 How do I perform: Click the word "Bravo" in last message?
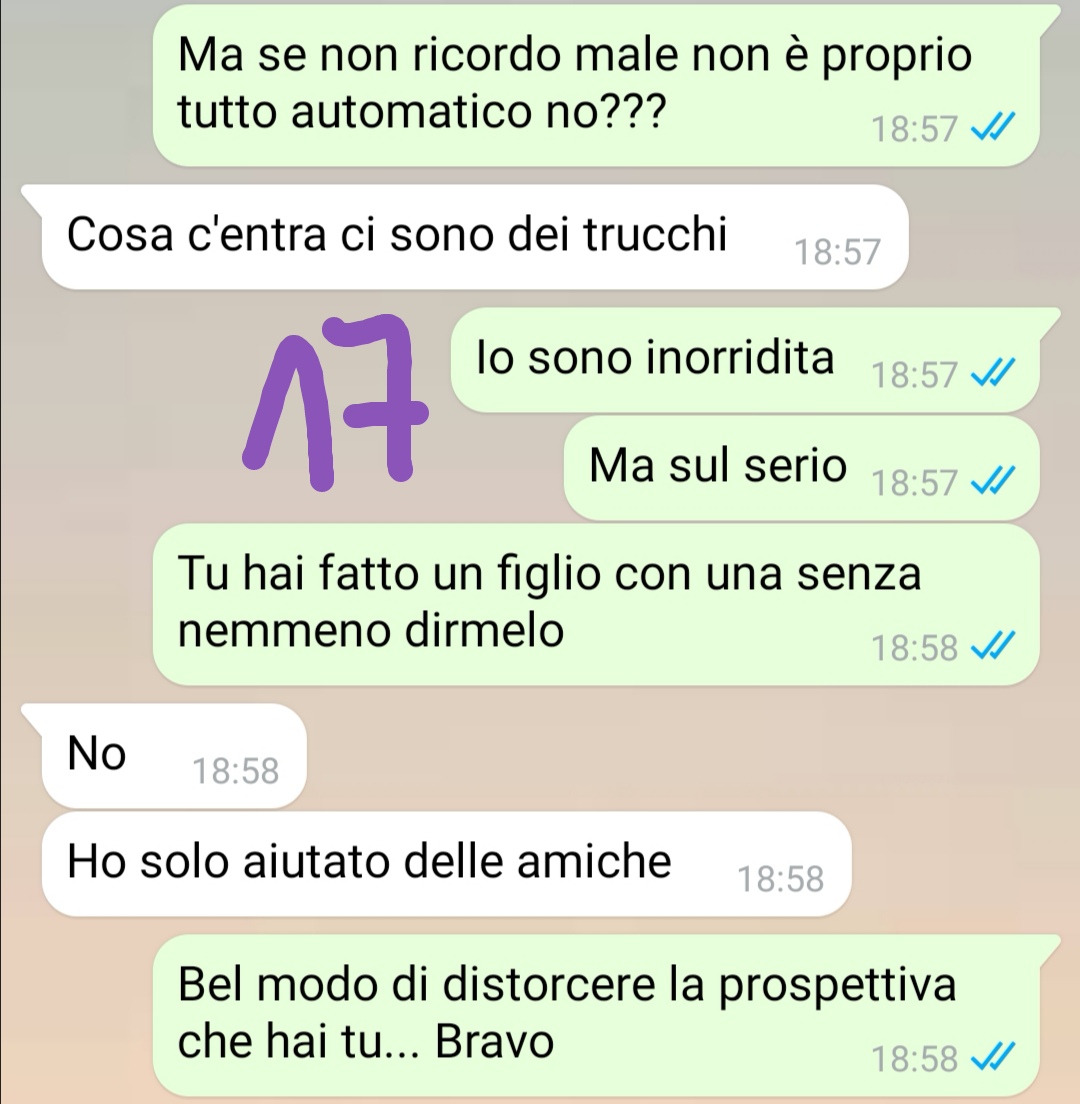tap(495, 1041)
